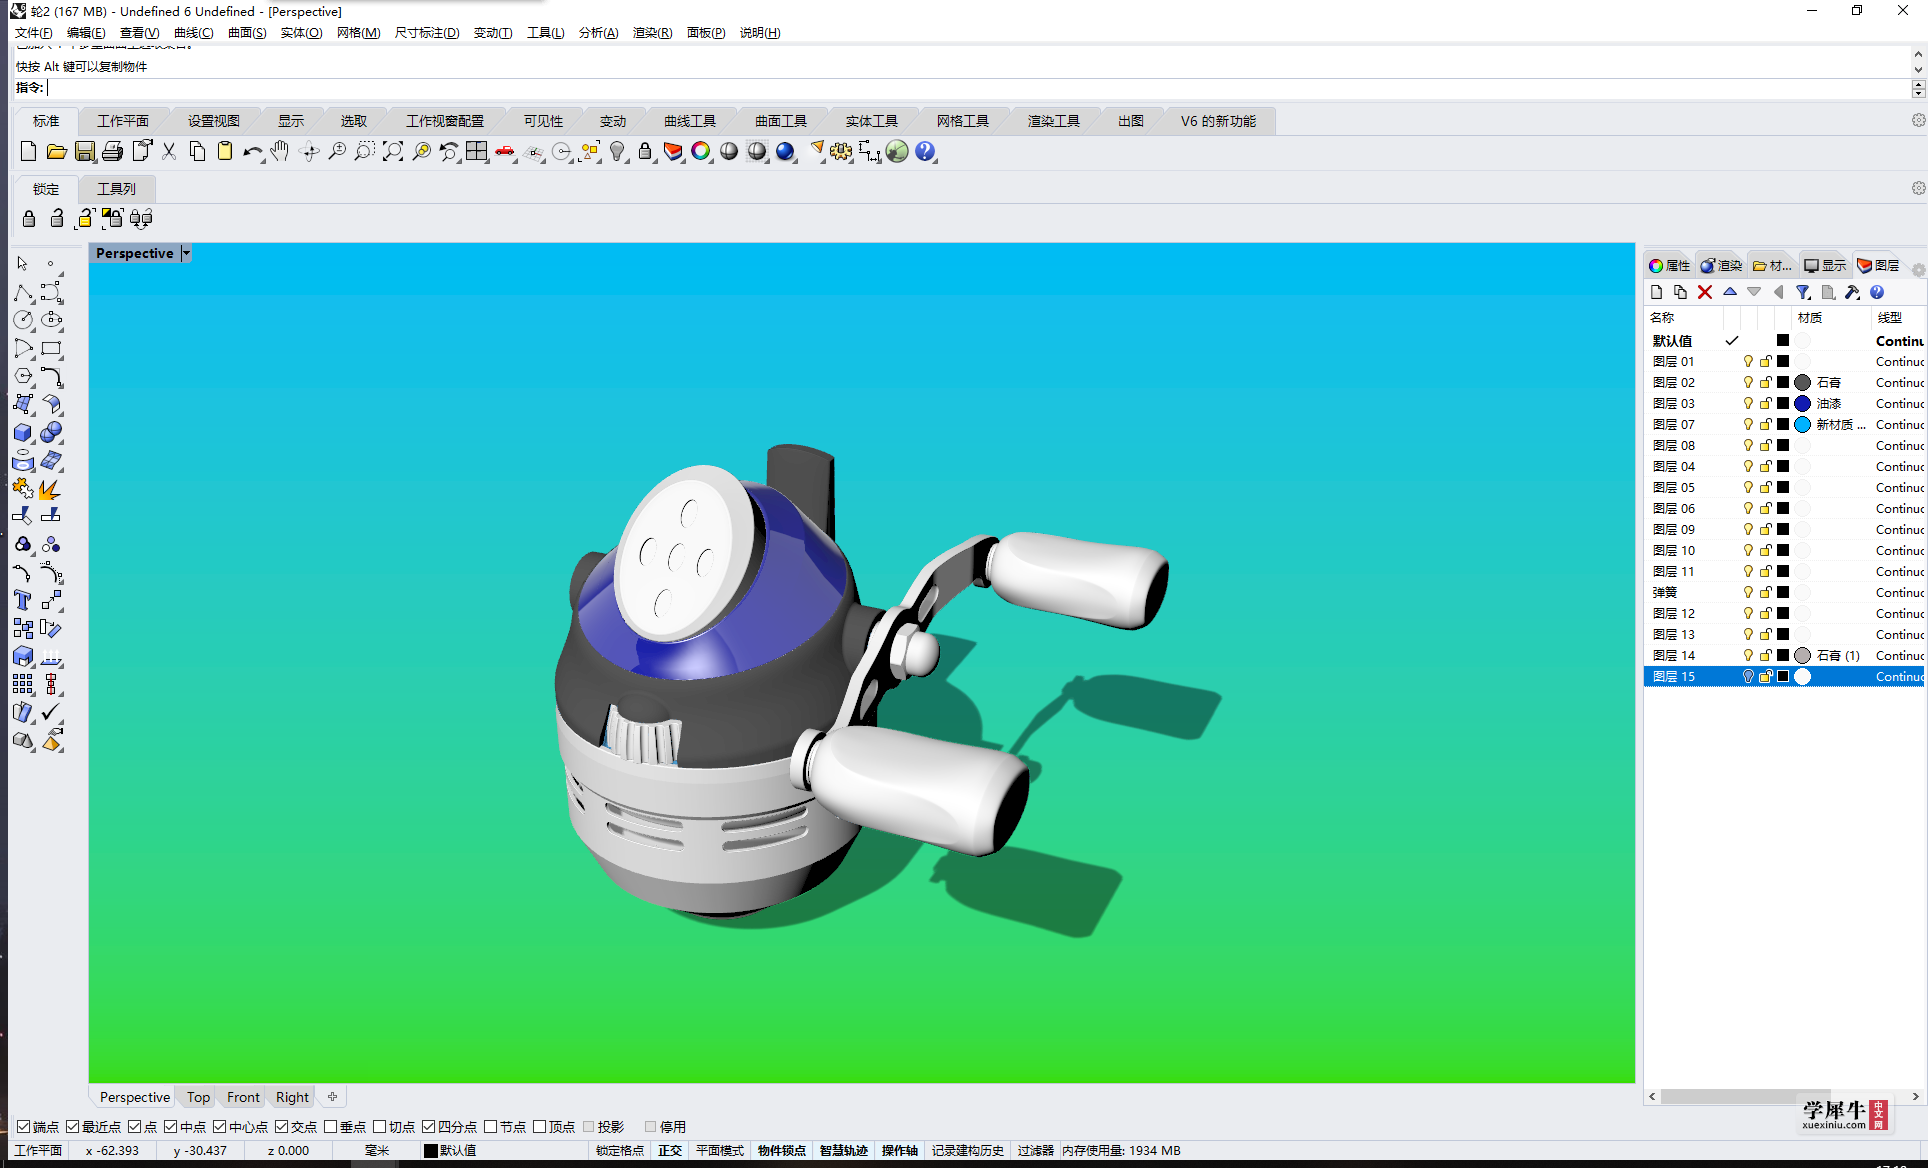Toggle 操作轴 in status bar
The image size is (1928, 1168).
899,1151
